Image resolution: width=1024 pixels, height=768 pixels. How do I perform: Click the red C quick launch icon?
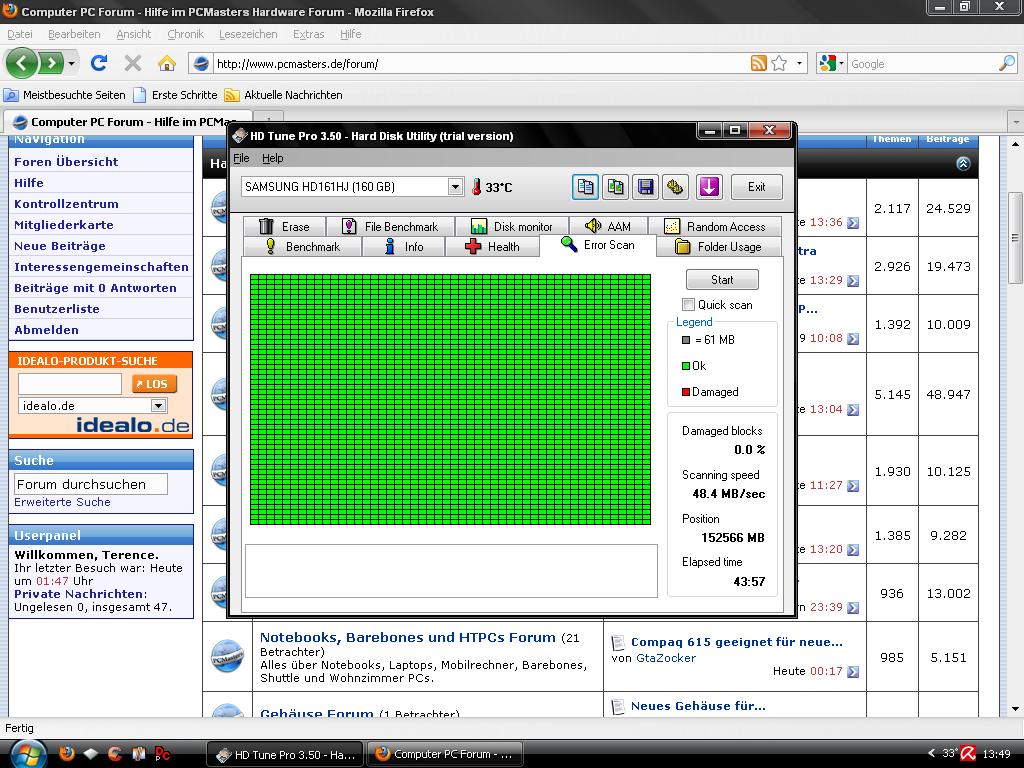click(x=114, y=754)
